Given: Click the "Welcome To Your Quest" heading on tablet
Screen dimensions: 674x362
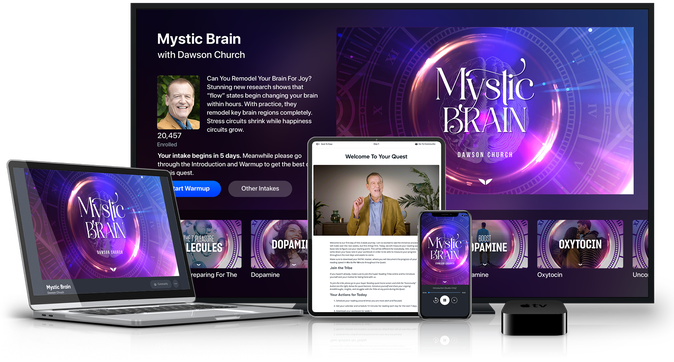Looking at the screenshot, I should tap(376, 156).
